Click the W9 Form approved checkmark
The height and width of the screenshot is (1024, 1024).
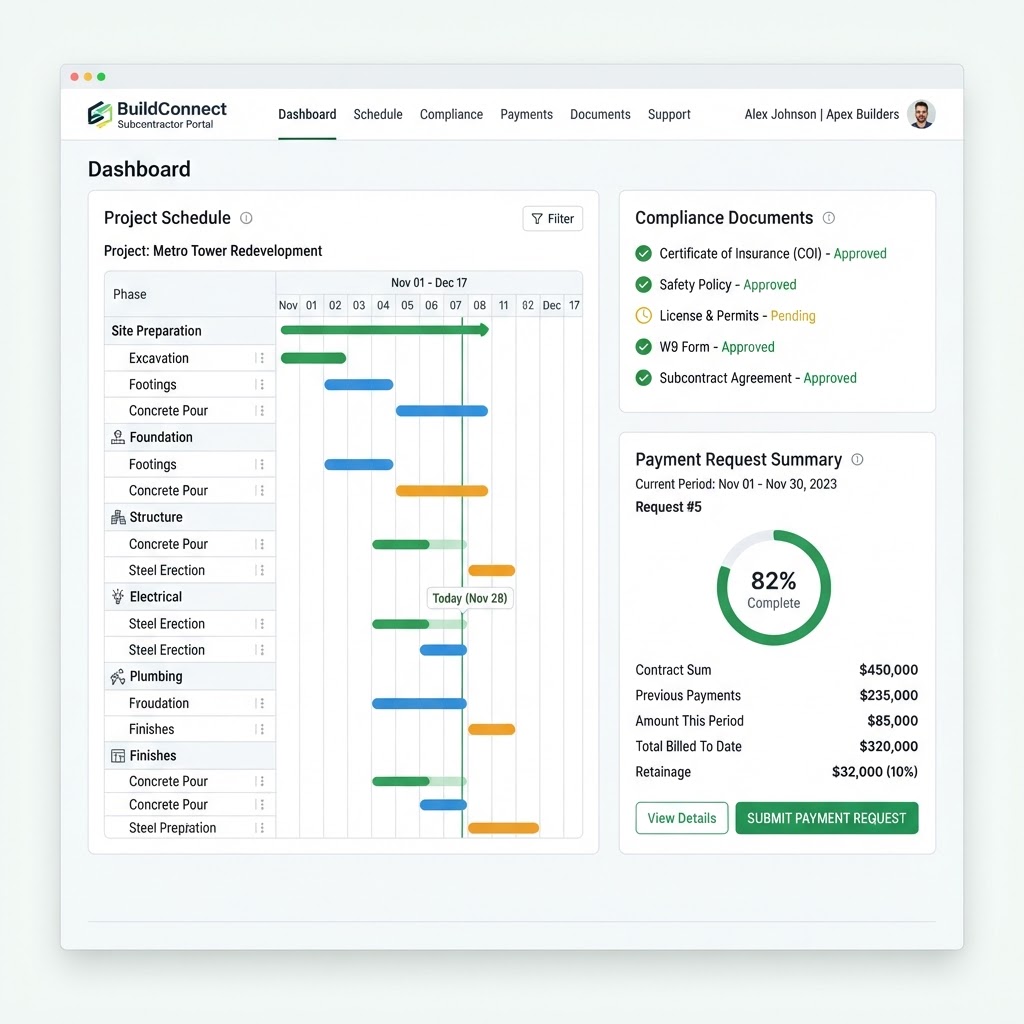[x=643, y=347]
